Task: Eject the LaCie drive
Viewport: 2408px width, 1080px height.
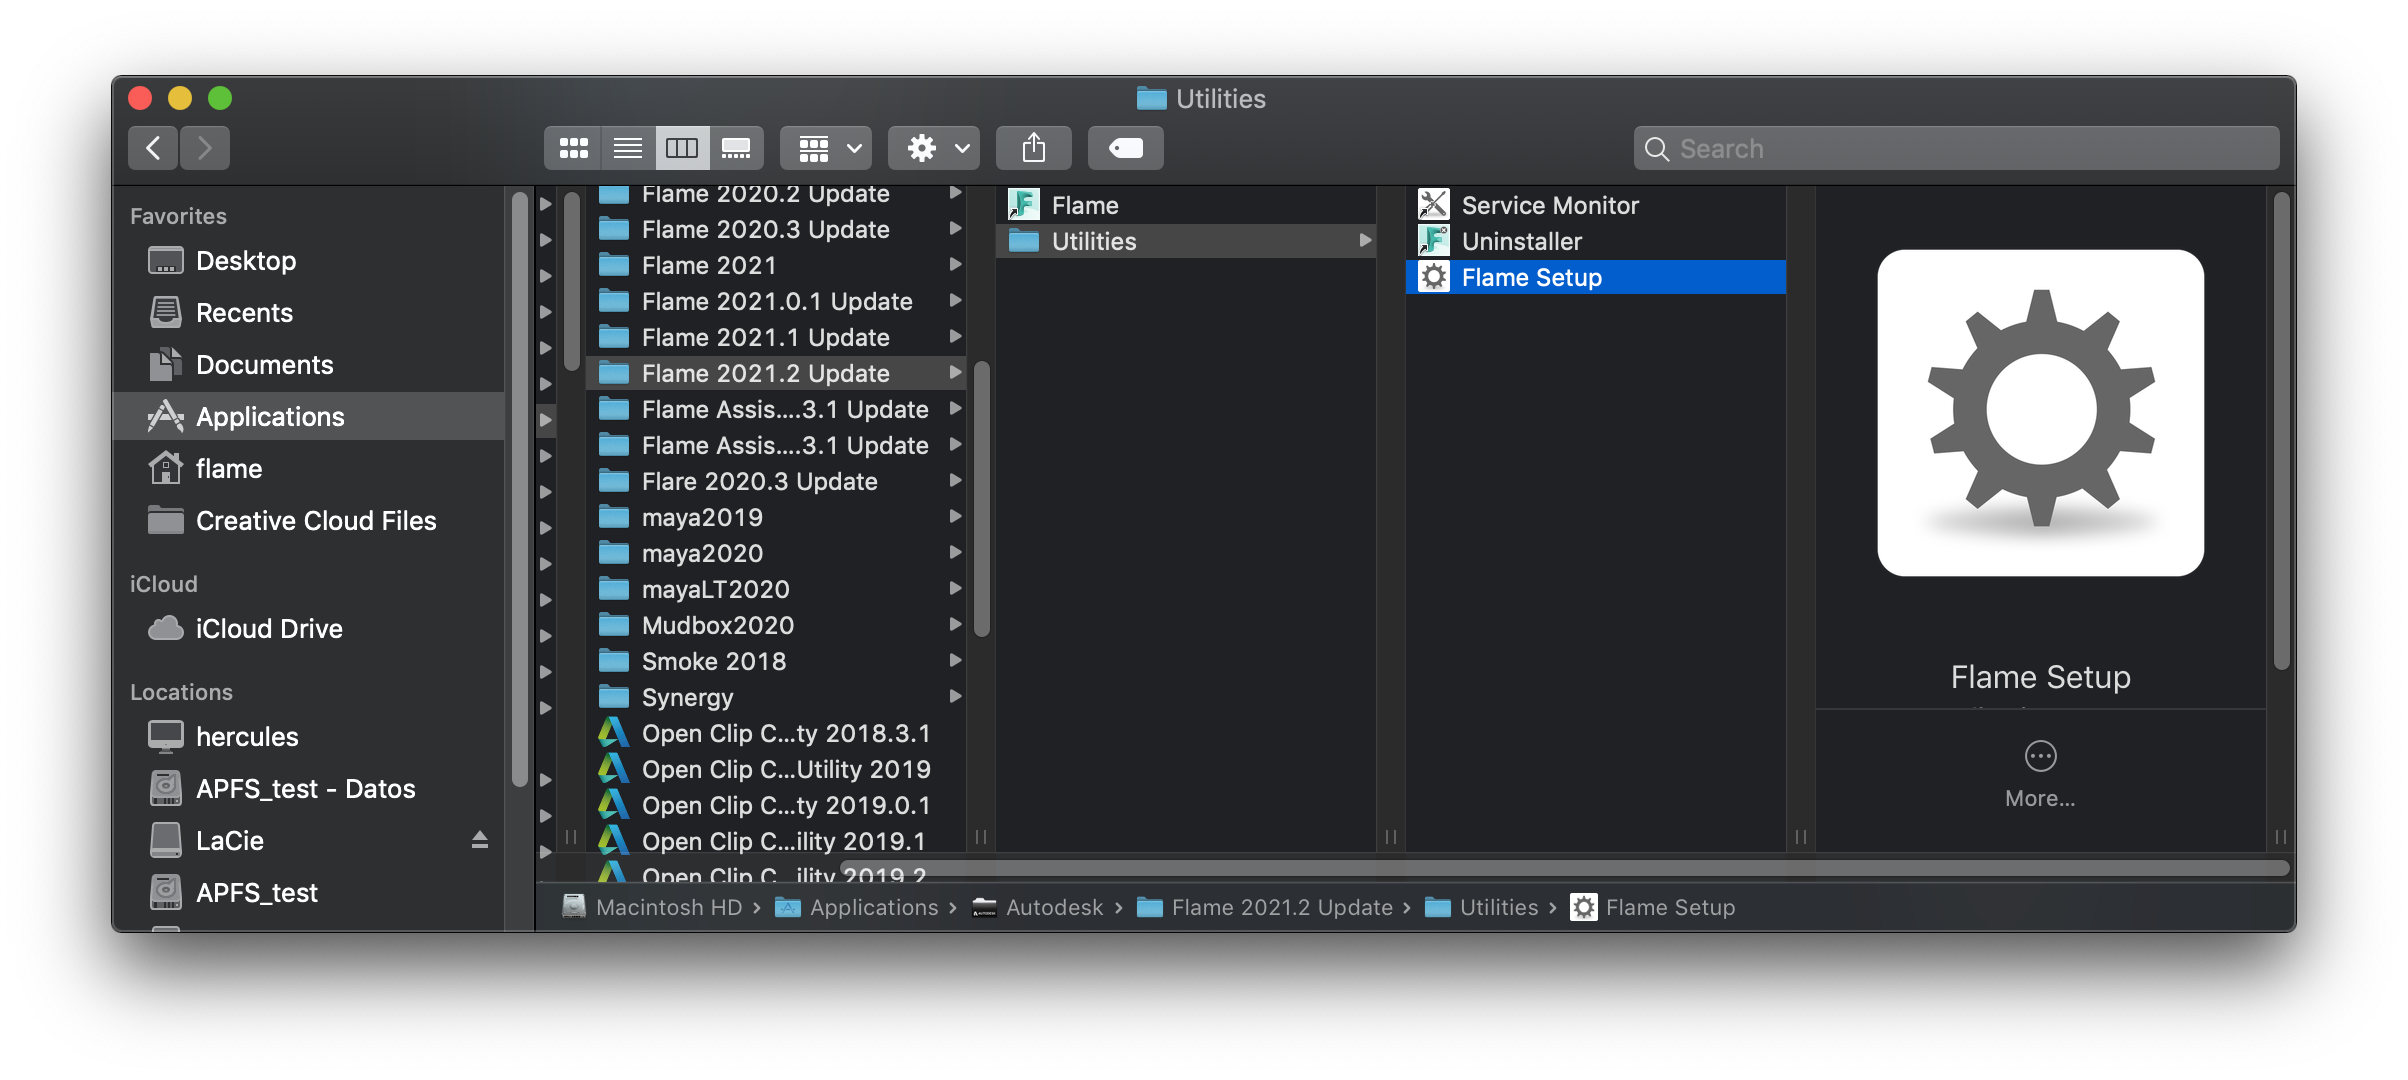Action: coord(480,840)
